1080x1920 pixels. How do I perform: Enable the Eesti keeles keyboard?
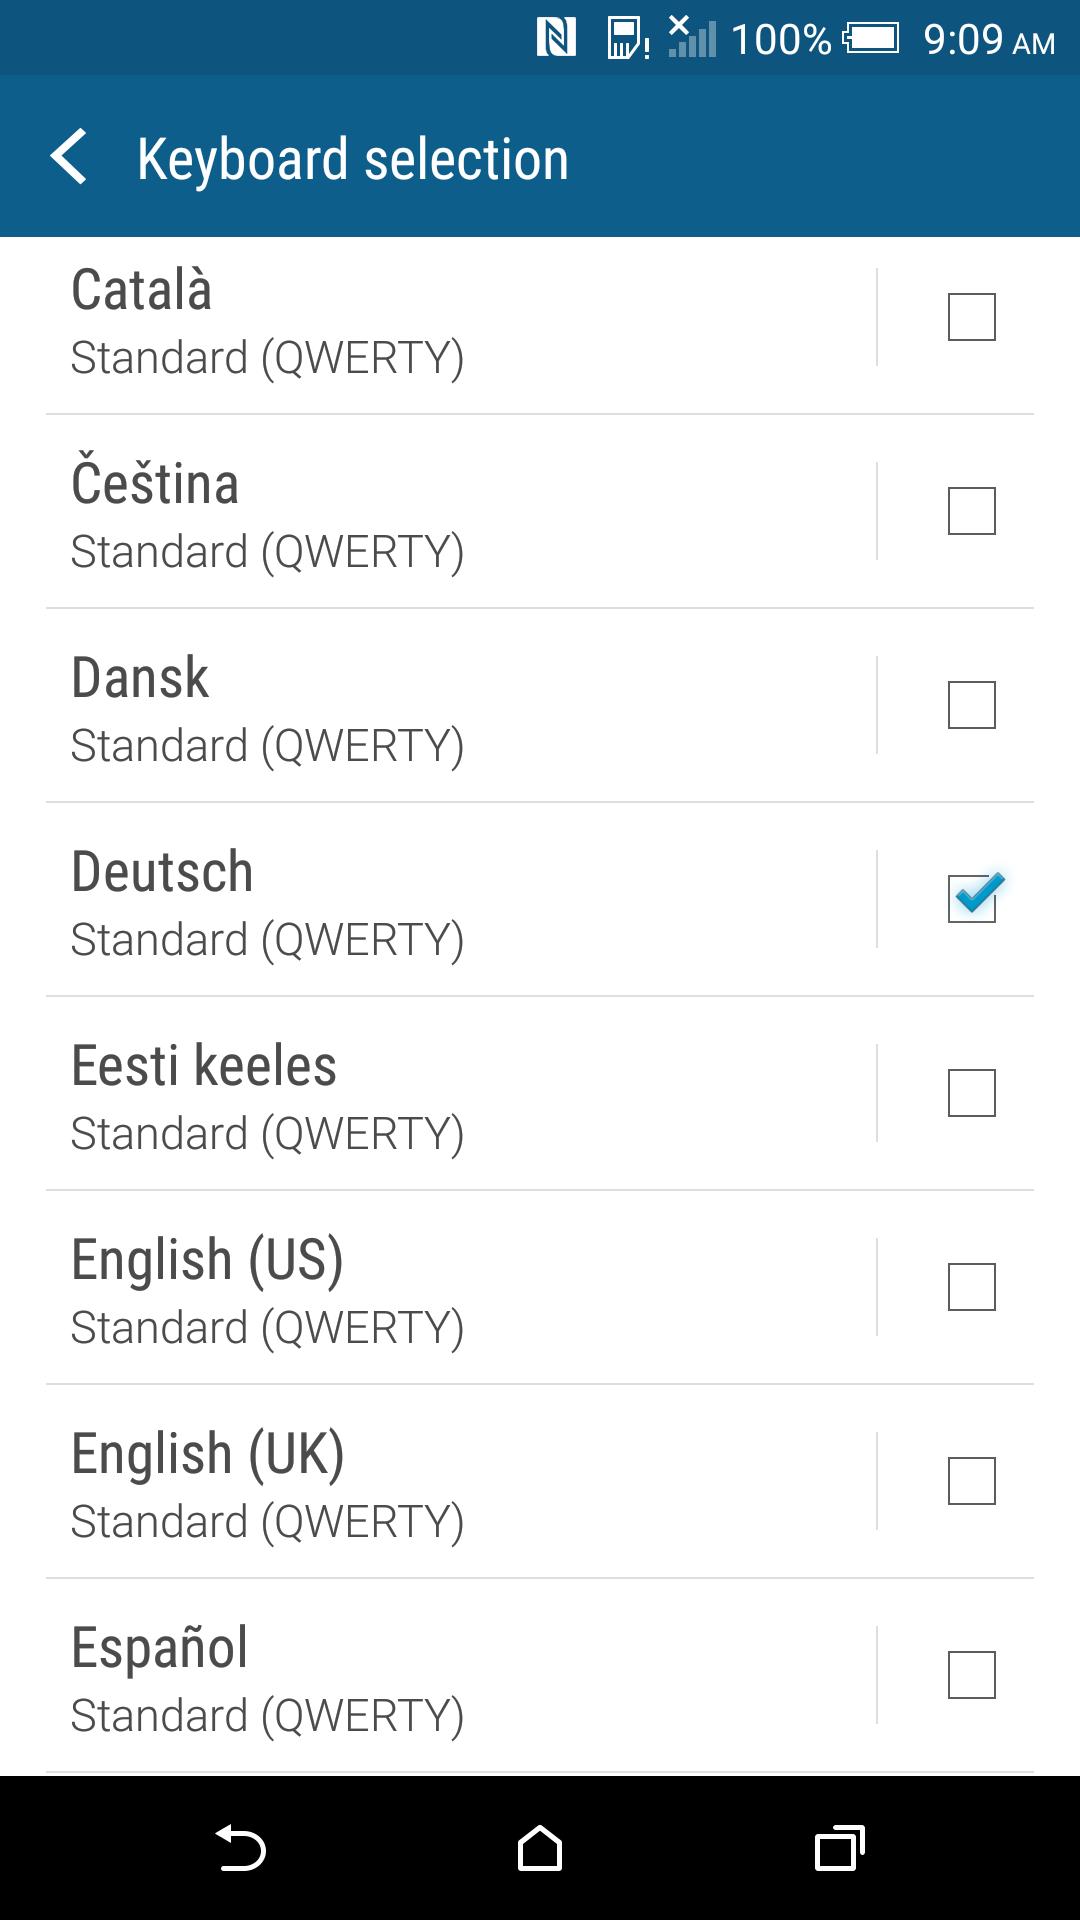[x=971, y=1093]
